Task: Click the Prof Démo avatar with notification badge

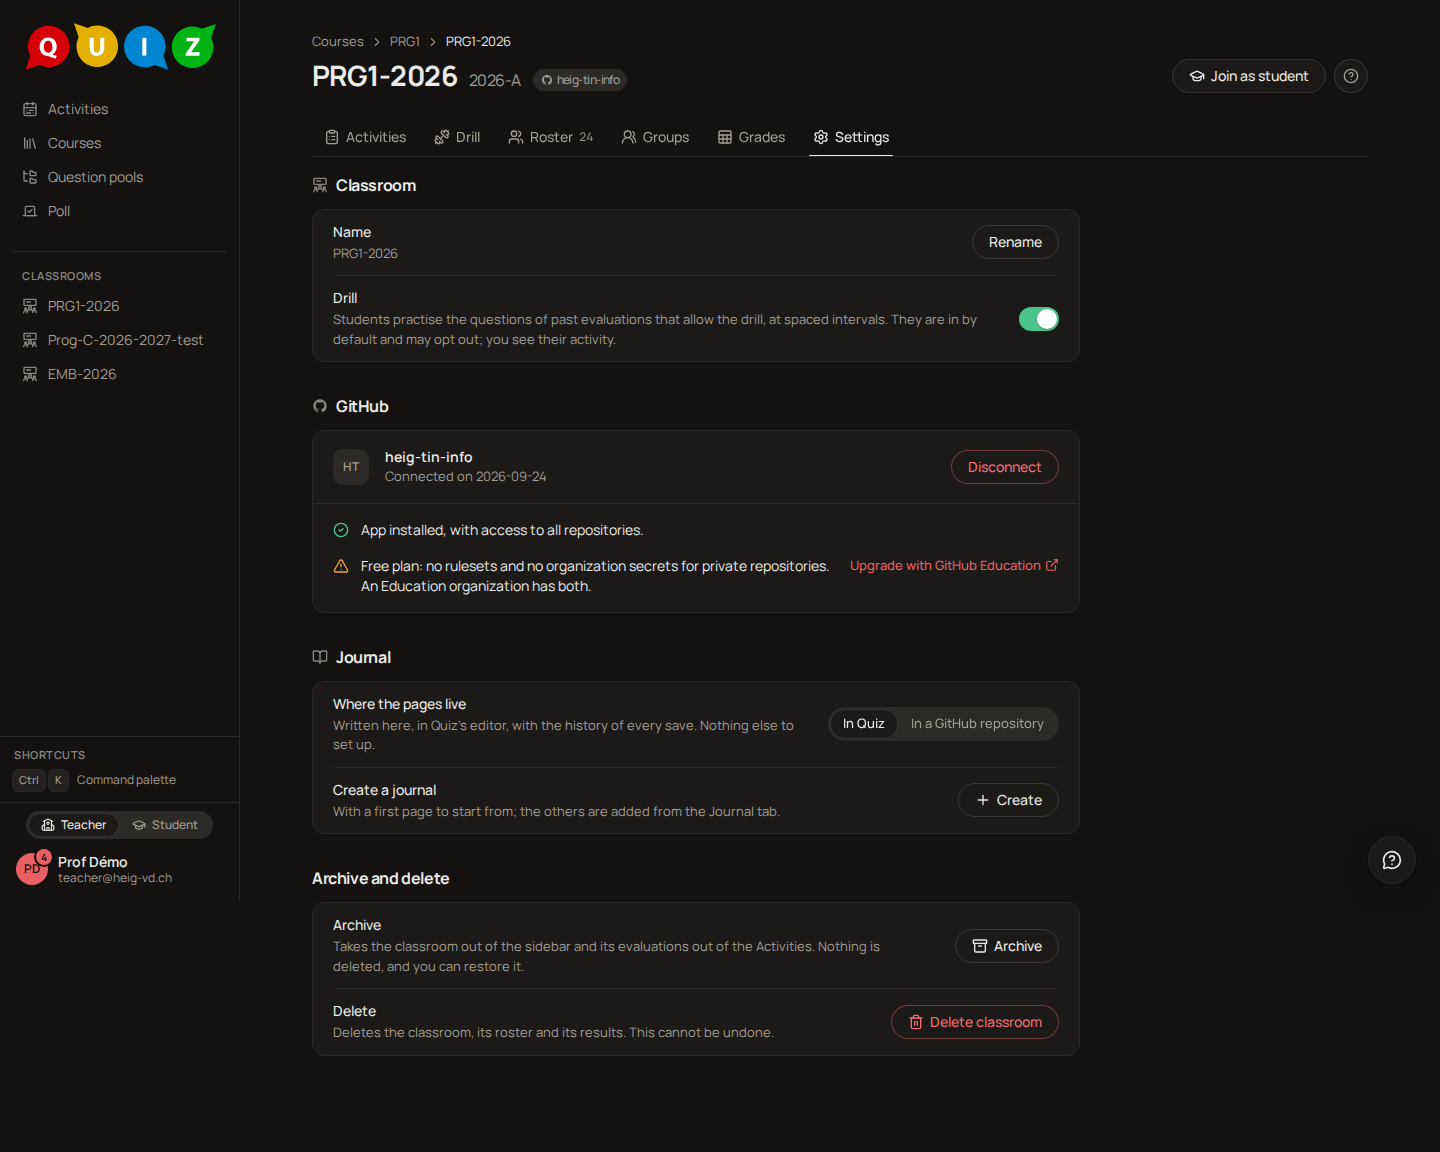Action: point(32,868)
